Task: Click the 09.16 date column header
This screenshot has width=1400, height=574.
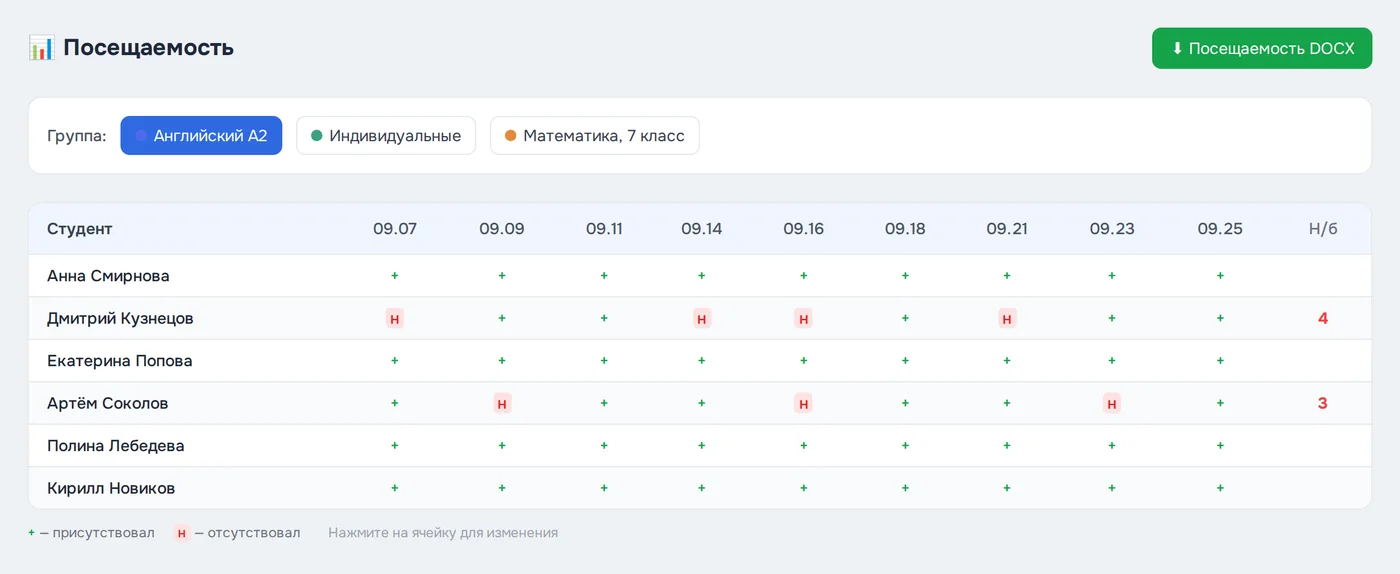Action: point(804,229)
